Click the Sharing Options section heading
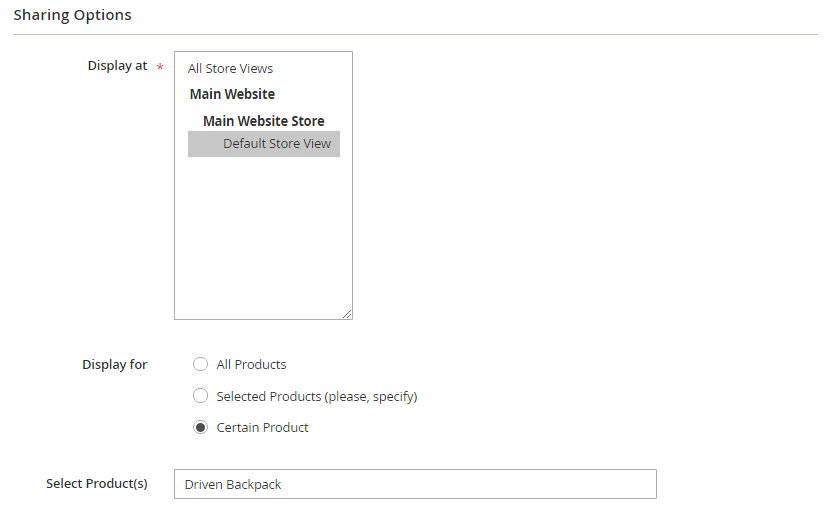 [72, 15]
